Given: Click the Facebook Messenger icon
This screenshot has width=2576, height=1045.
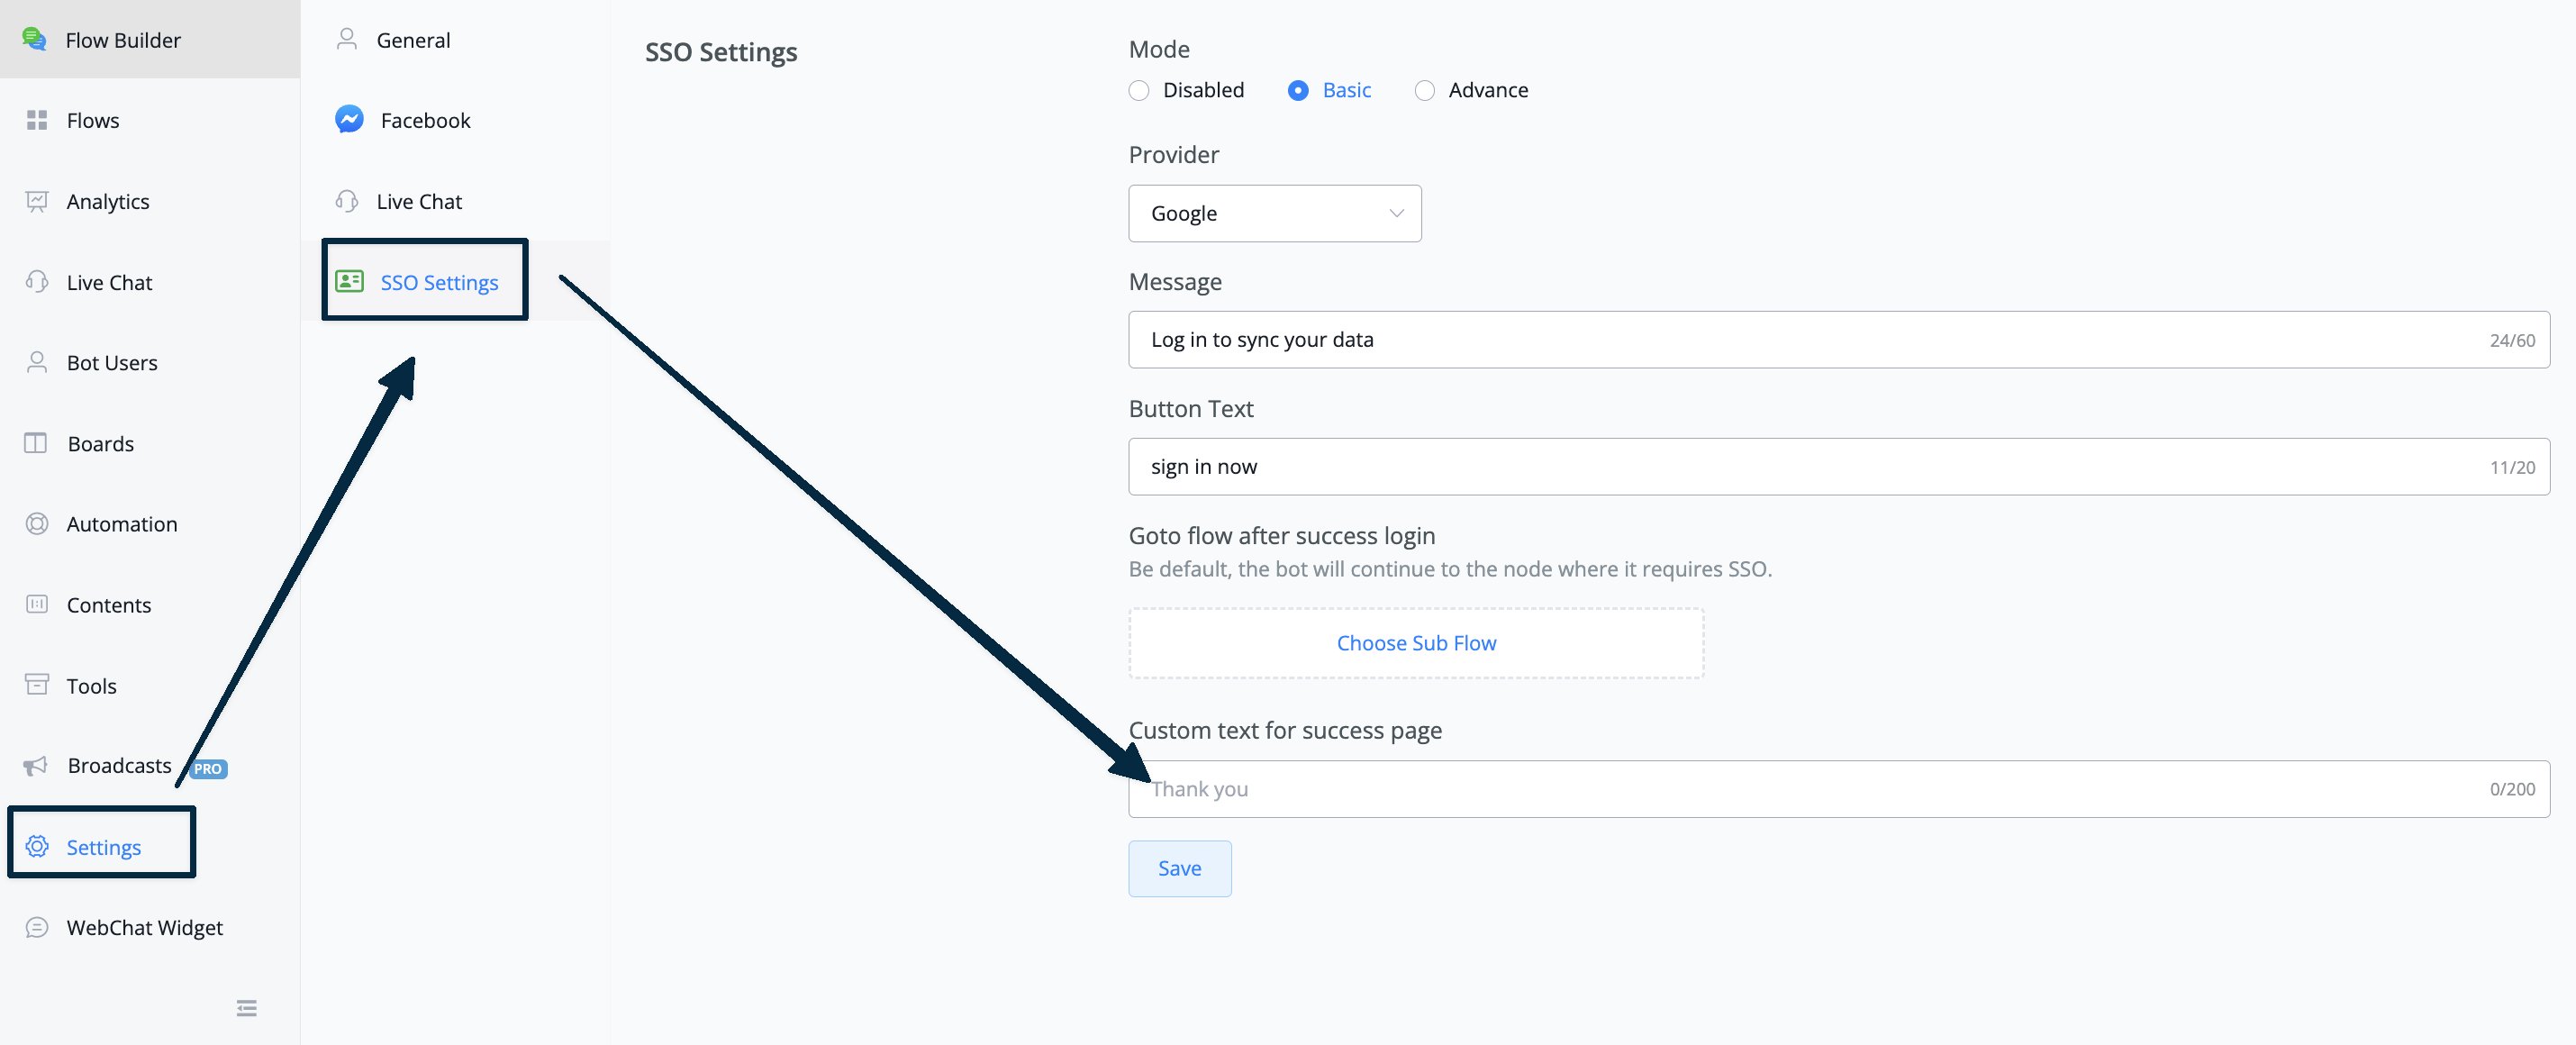Looking at the screenshot, I should pos(349,120).
